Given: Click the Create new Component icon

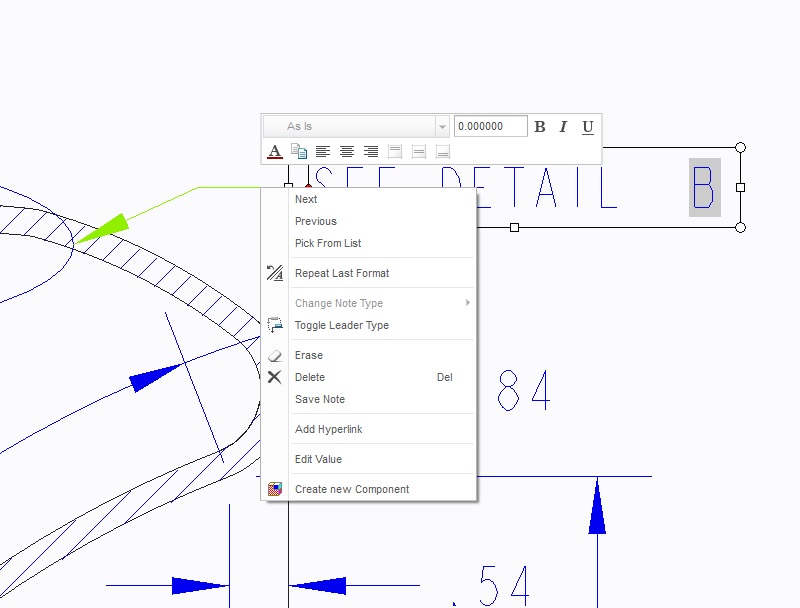Looking at the screenshot, I should click(274, 489).
